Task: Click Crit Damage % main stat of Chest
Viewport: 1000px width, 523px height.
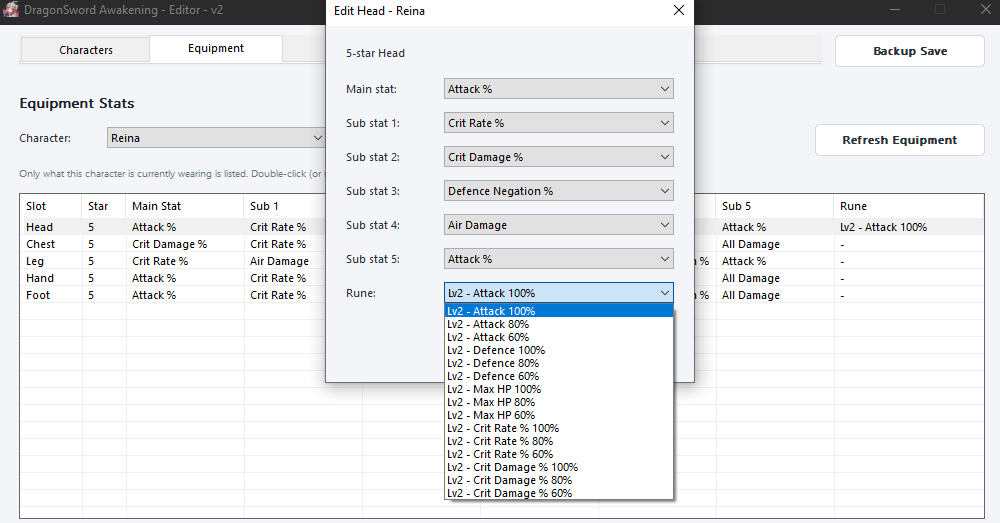Action: [169, 244]
